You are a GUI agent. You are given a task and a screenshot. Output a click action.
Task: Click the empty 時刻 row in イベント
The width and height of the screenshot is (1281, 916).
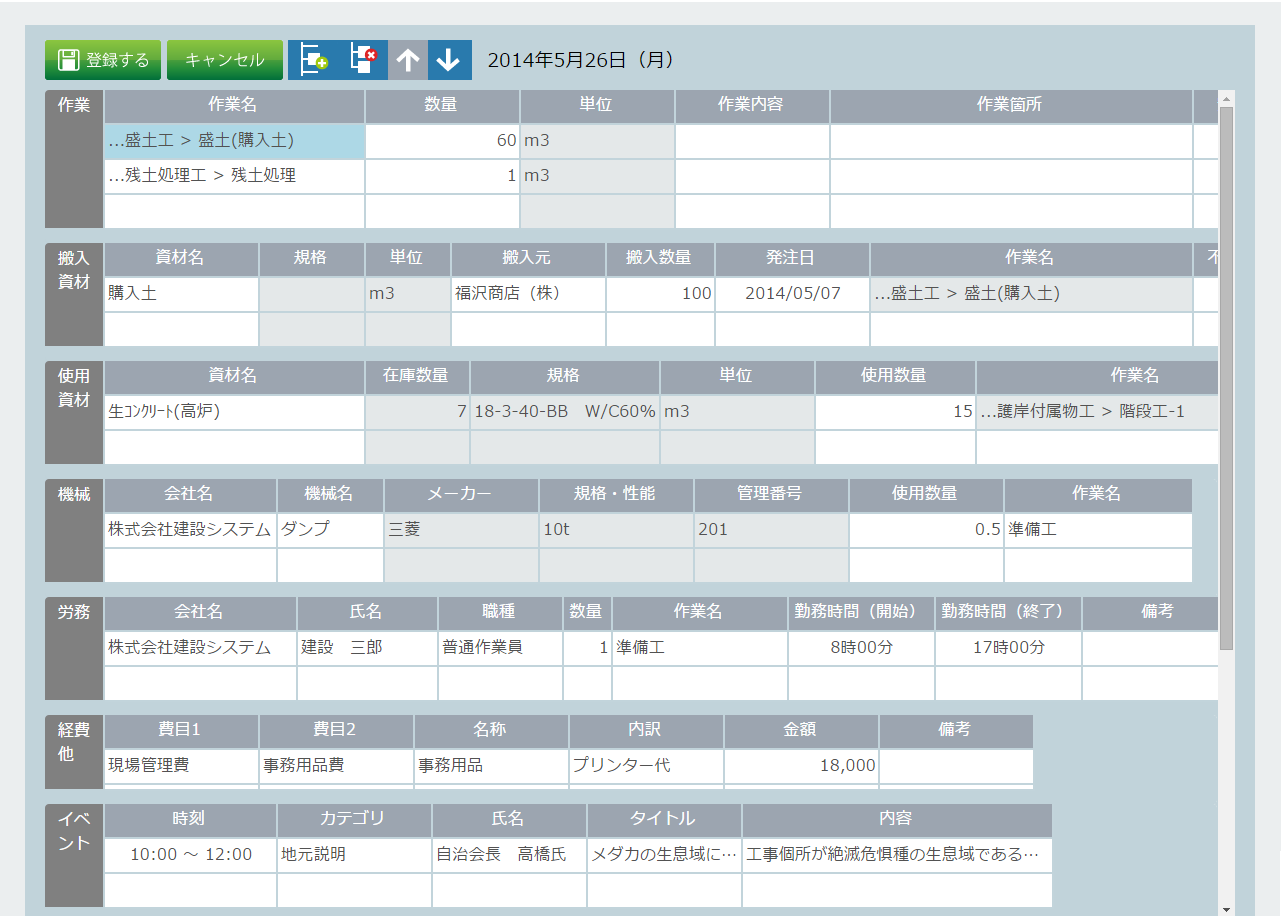coord(190,890)
